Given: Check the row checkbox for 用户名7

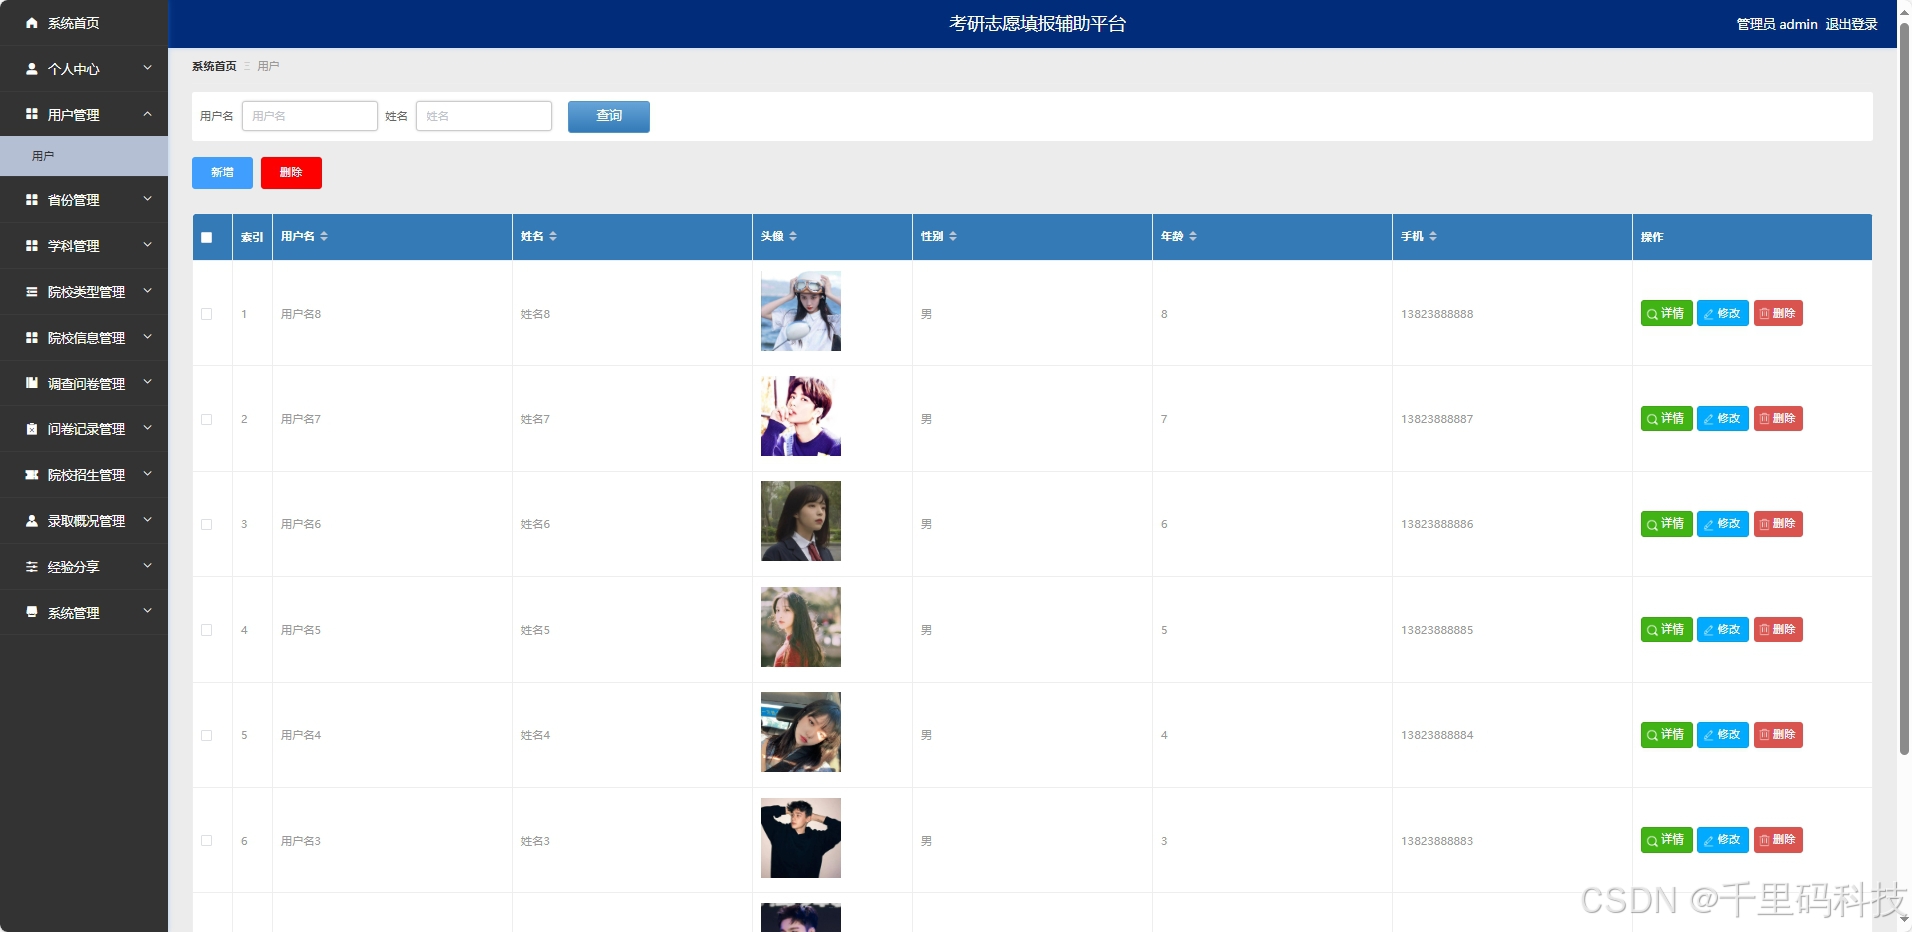Looking at the screenshot, I should (207, 419).
